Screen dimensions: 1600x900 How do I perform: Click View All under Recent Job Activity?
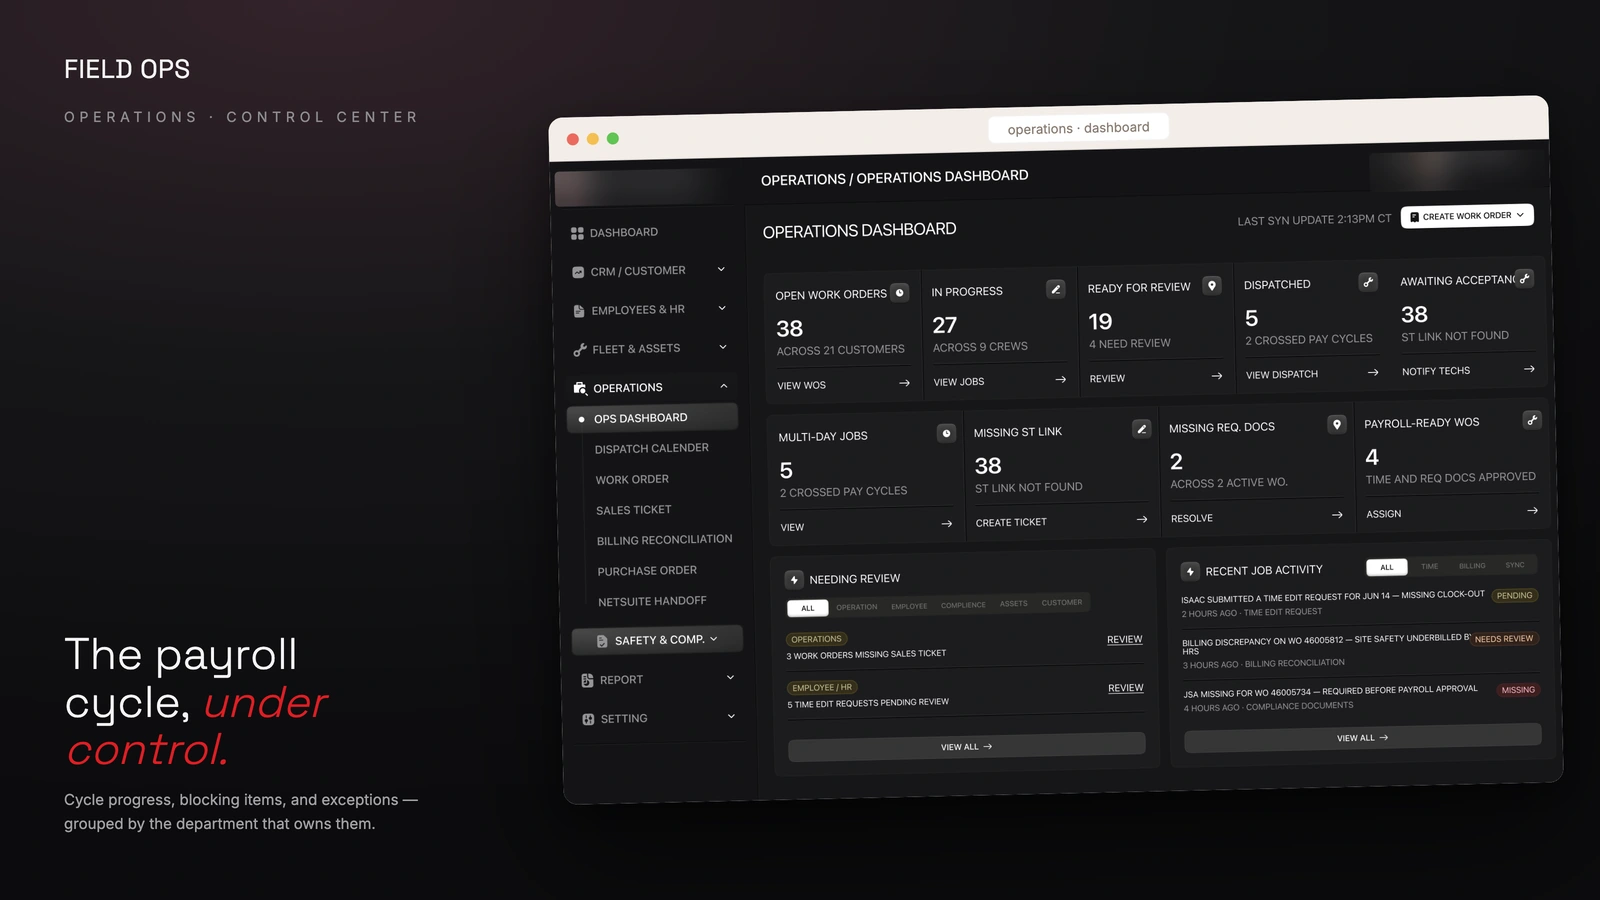coord(1363,738)
